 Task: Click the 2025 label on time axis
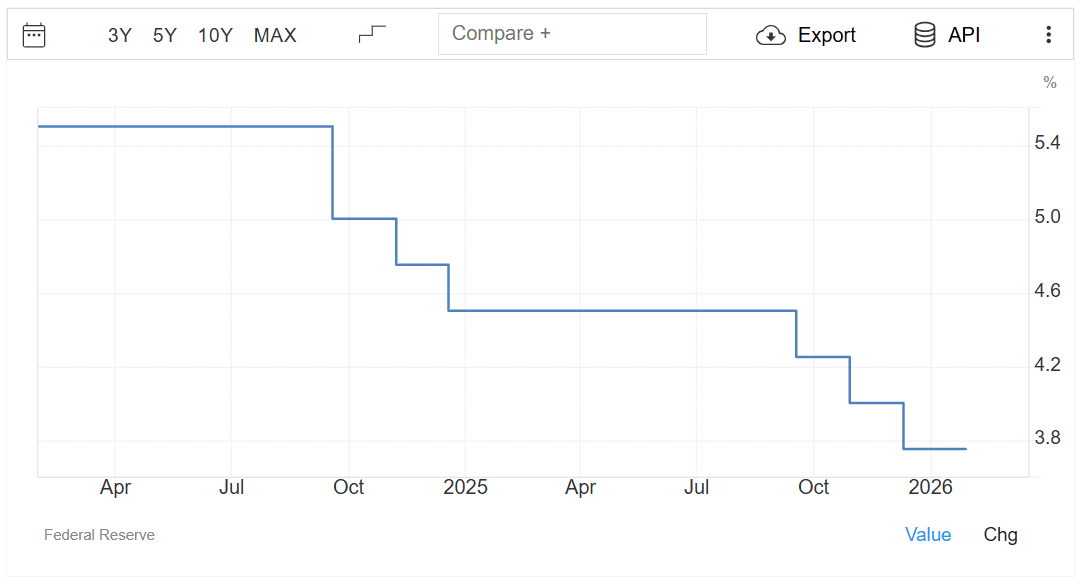point(465,487)
